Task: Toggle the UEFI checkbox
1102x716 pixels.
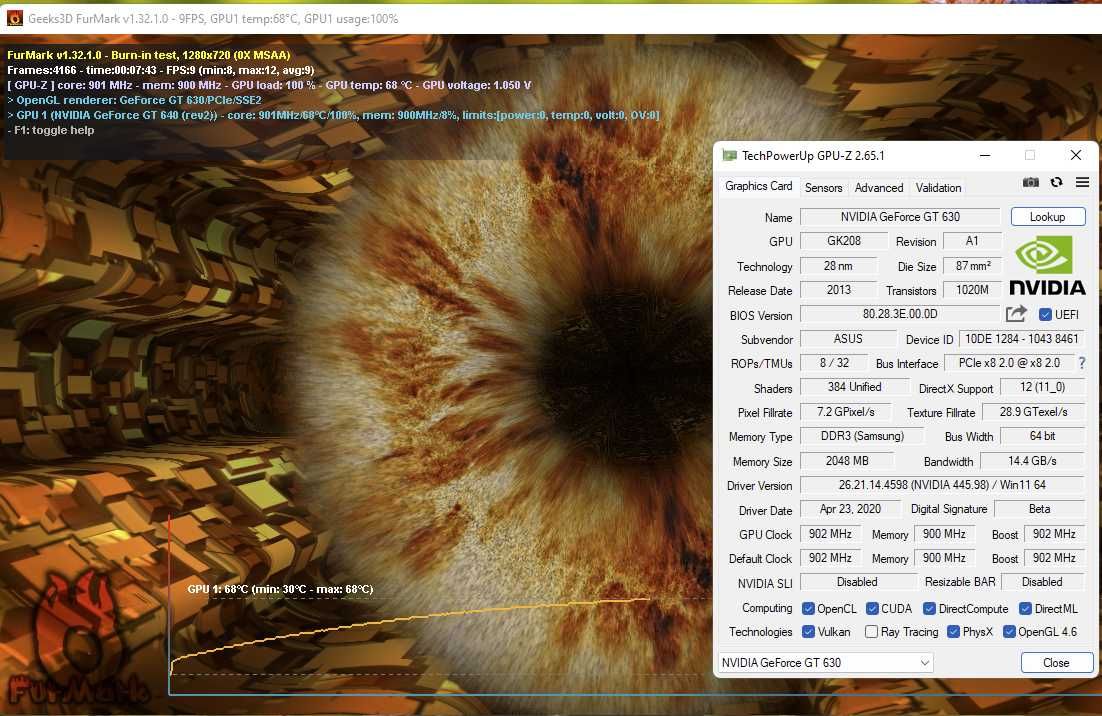Action: (x=1045, y=315)
